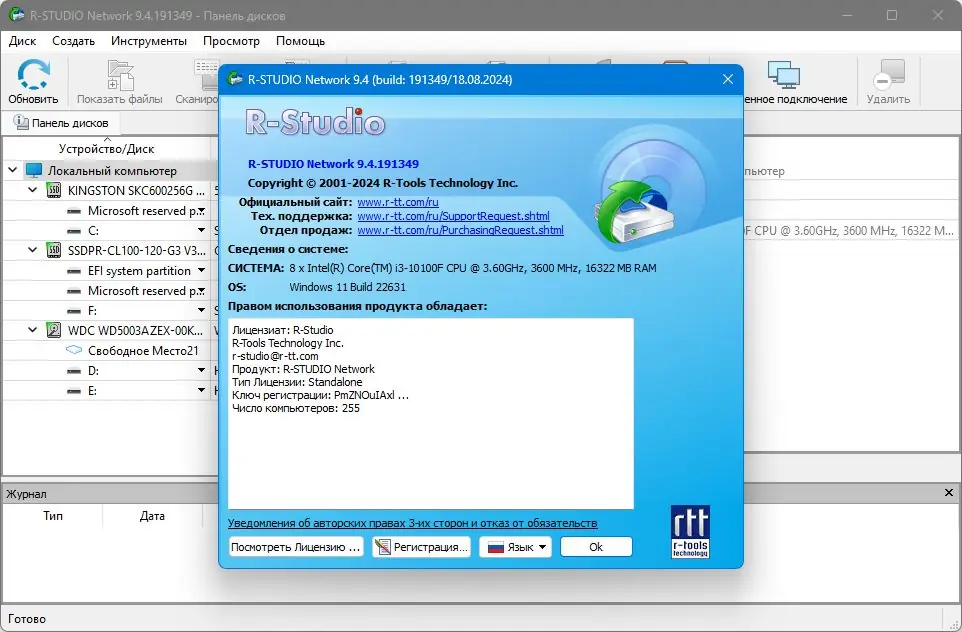This screenshot has width=962, height=632.
Task: Click the EFI system partition icon
Action: click(x=74, y=271)
